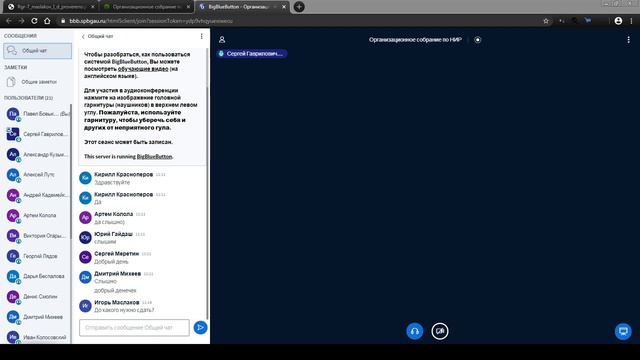This screenshot has width=640, height=360.
Task: Open the browser profile account icon
Action: pos(618,21)
